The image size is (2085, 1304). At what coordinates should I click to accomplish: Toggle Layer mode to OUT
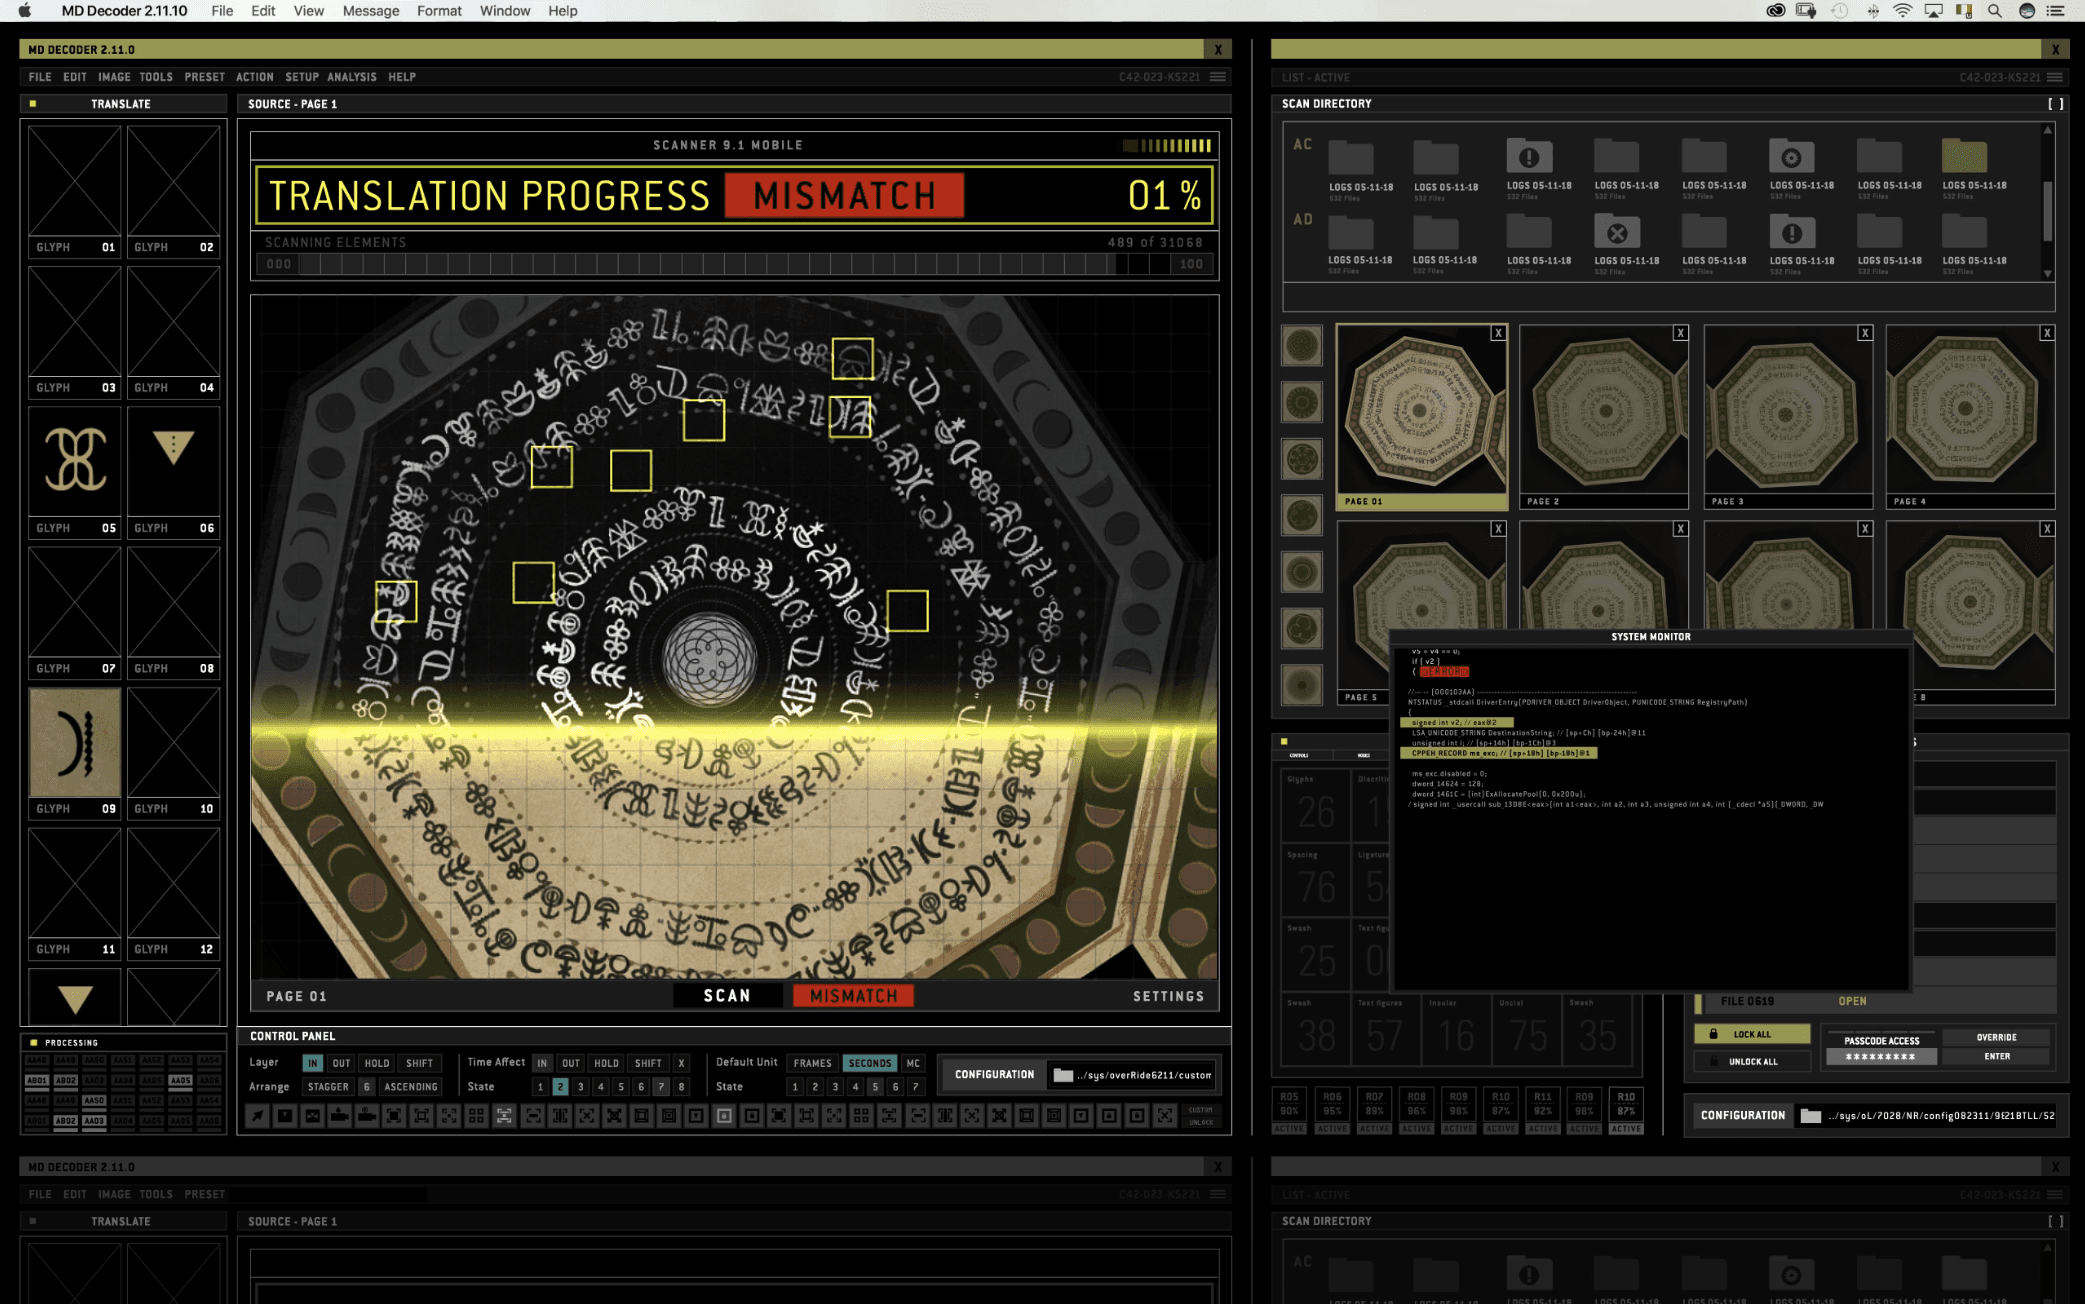[341, 1063]
